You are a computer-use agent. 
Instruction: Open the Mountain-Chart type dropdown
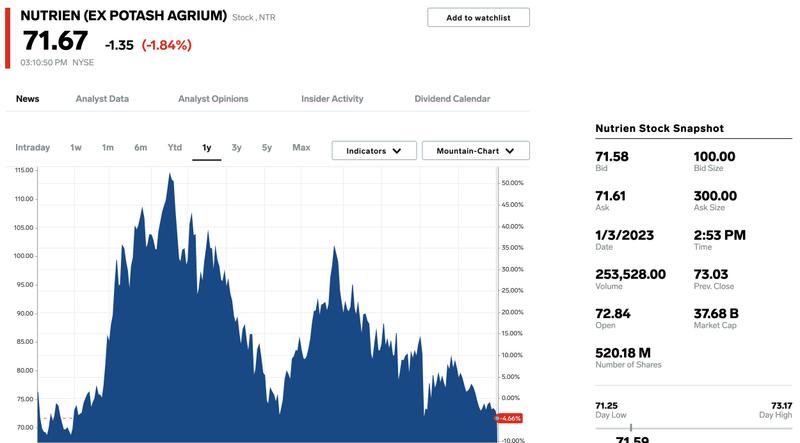click(x=476, y=151)
